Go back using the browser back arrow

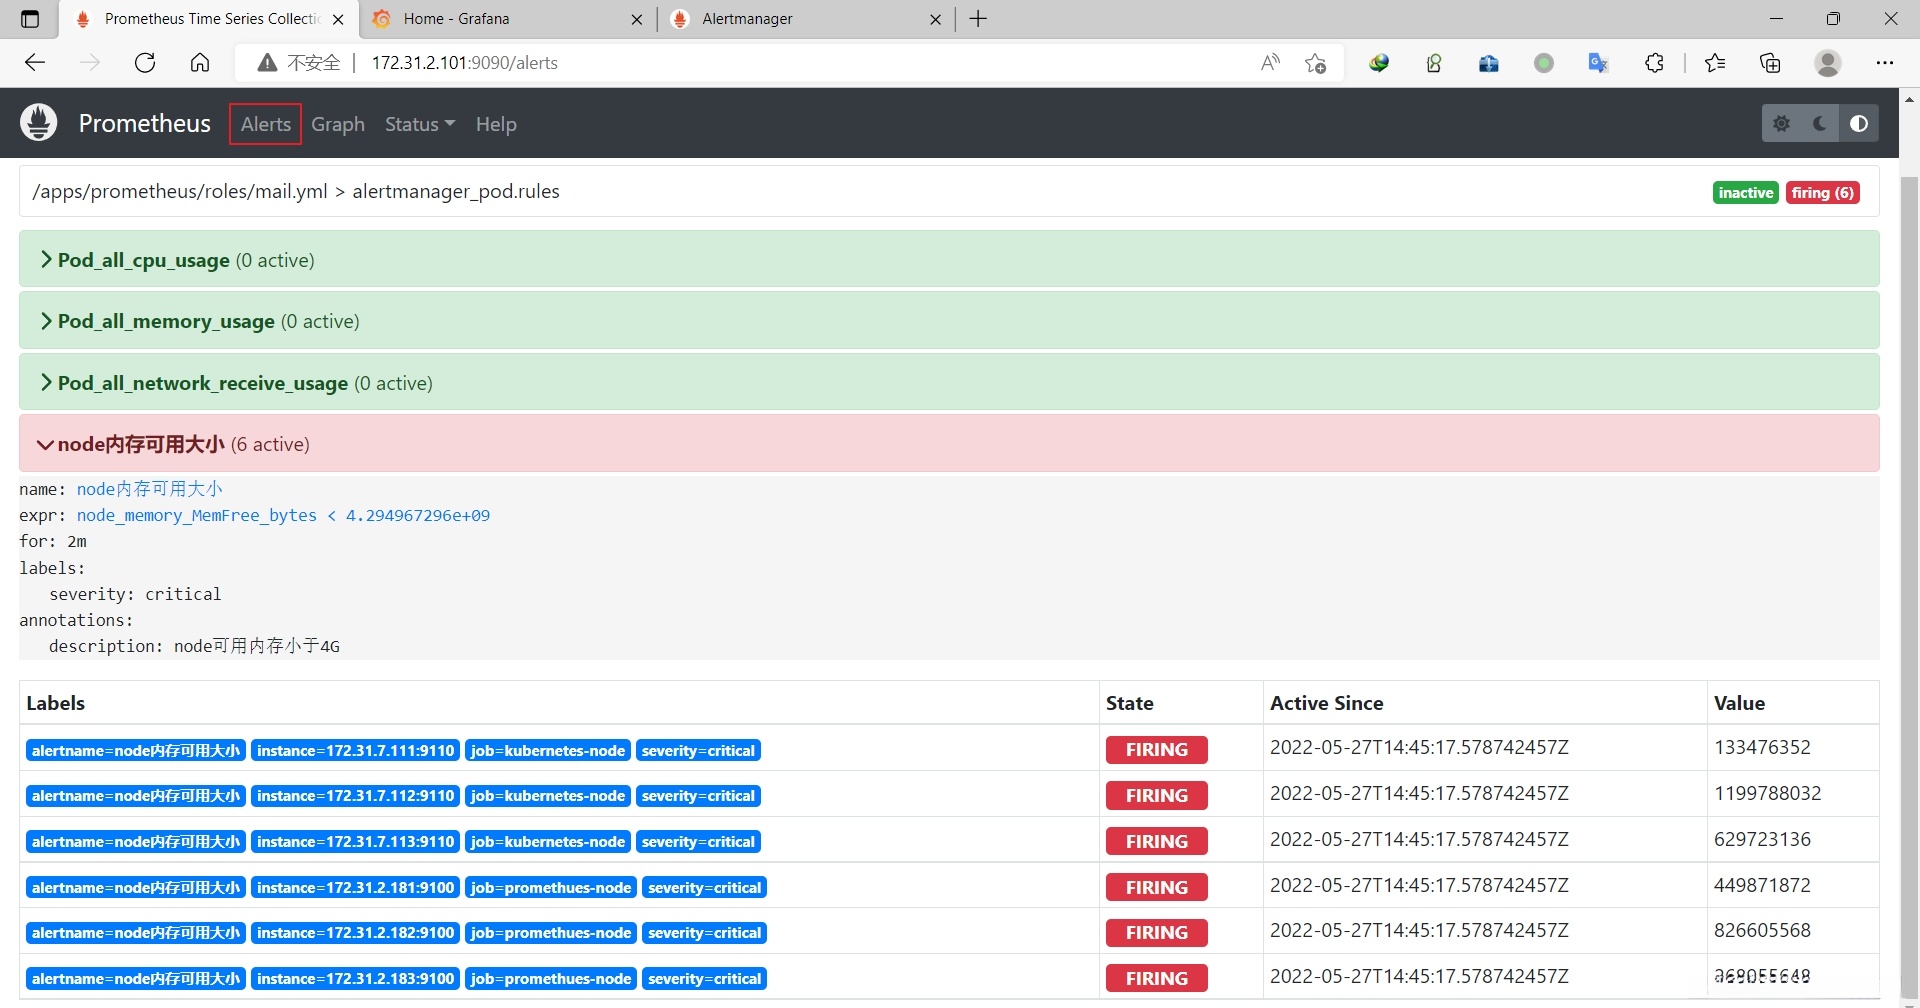pos(35,63)
